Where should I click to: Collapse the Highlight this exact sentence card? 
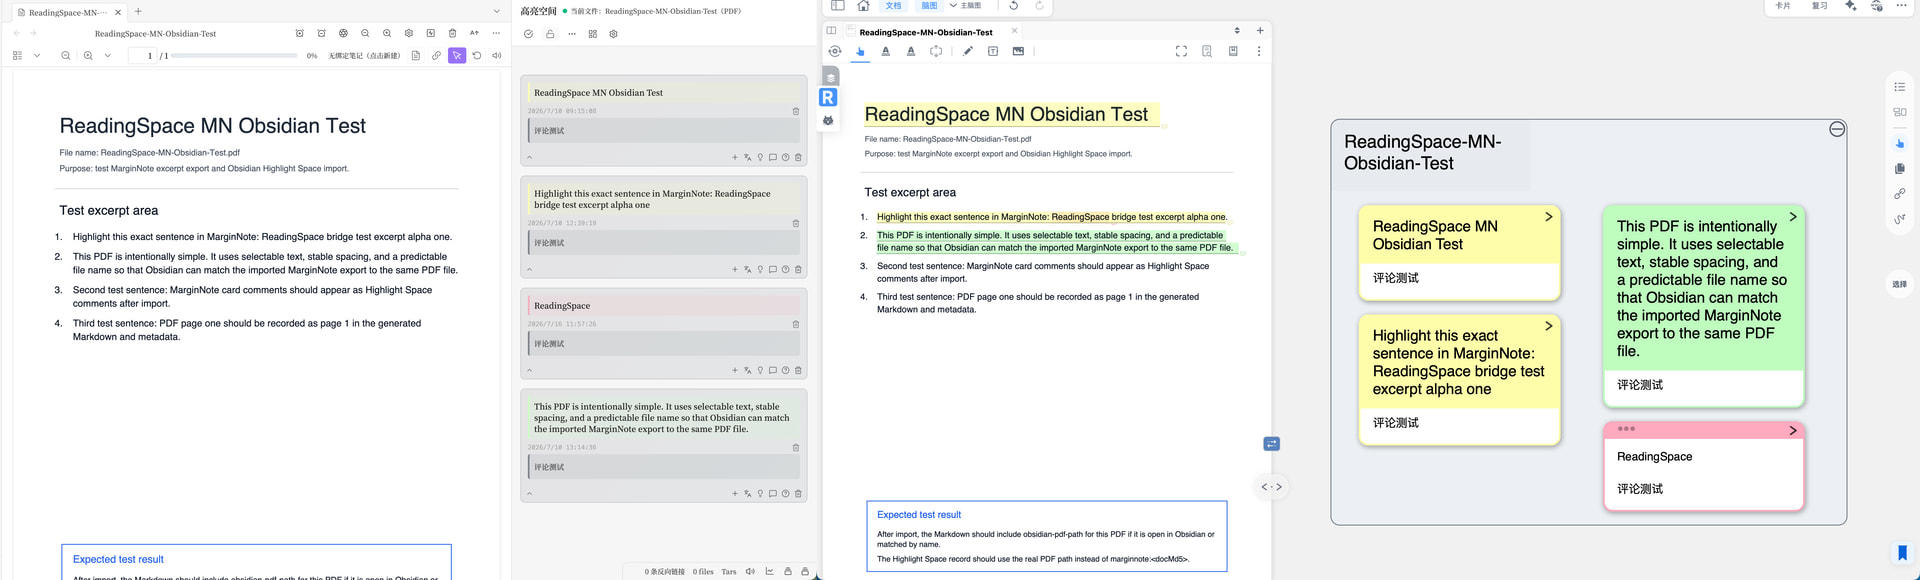[x=529, y=269]
